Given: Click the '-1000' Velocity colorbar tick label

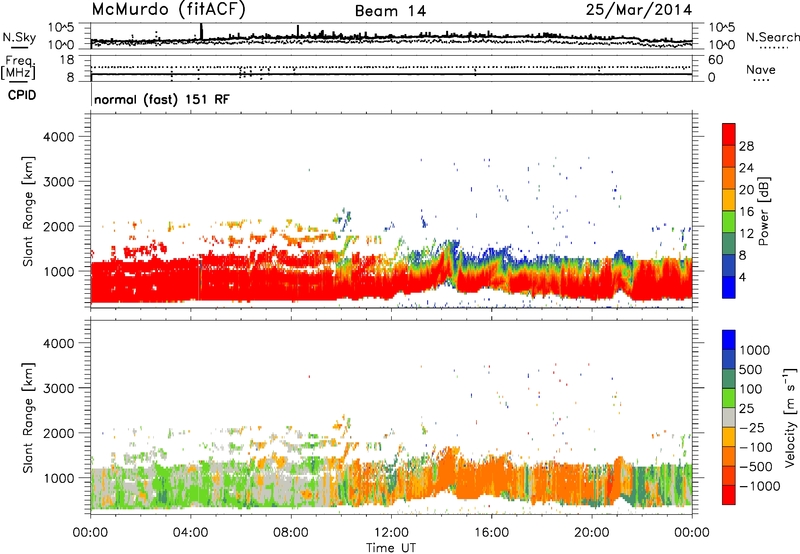Looking at the screenshot, I should (760, 486).
